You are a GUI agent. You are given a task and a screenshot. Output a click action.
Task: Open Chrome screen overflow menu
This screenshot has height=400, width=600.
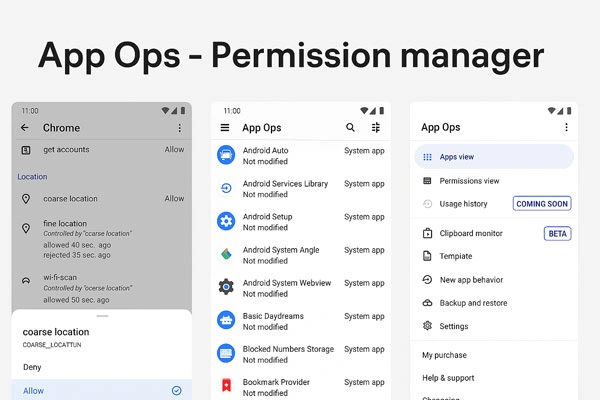[179, 128]
